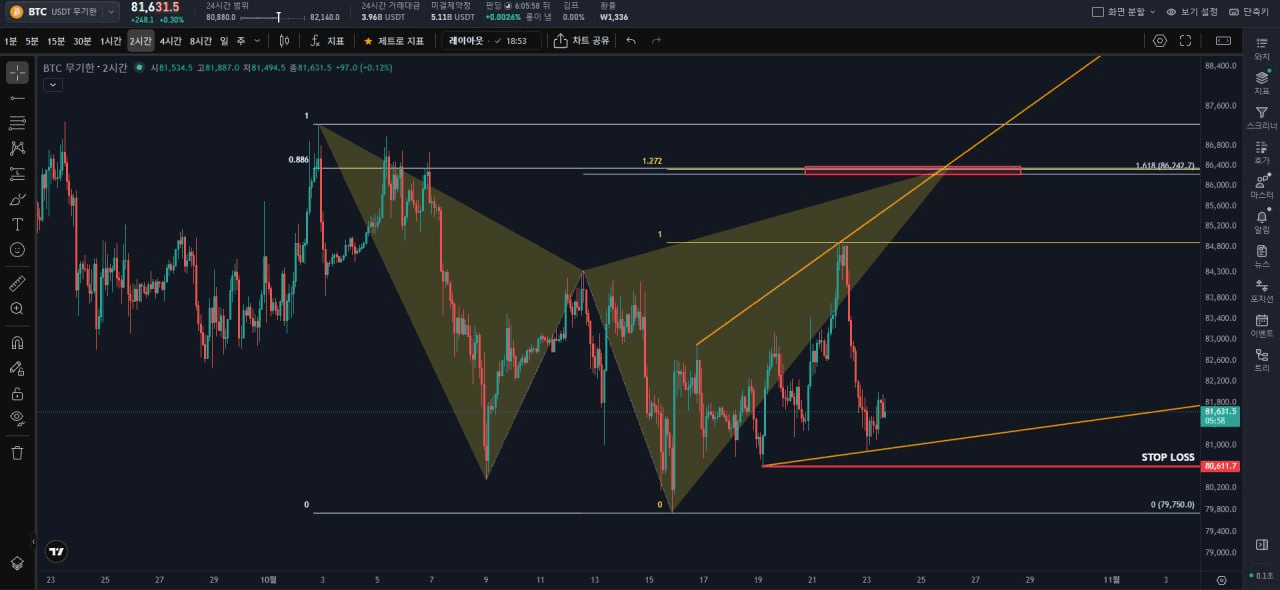Image resolution: width=1280 pixels, height=590 pixels.
Task: Toggle magnet snap mode
Action: coord(17,343)
